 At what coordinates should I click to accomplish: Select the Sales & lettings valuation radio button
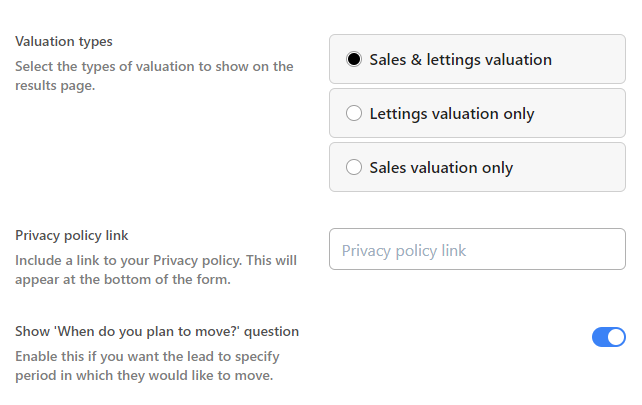(353, 60)
